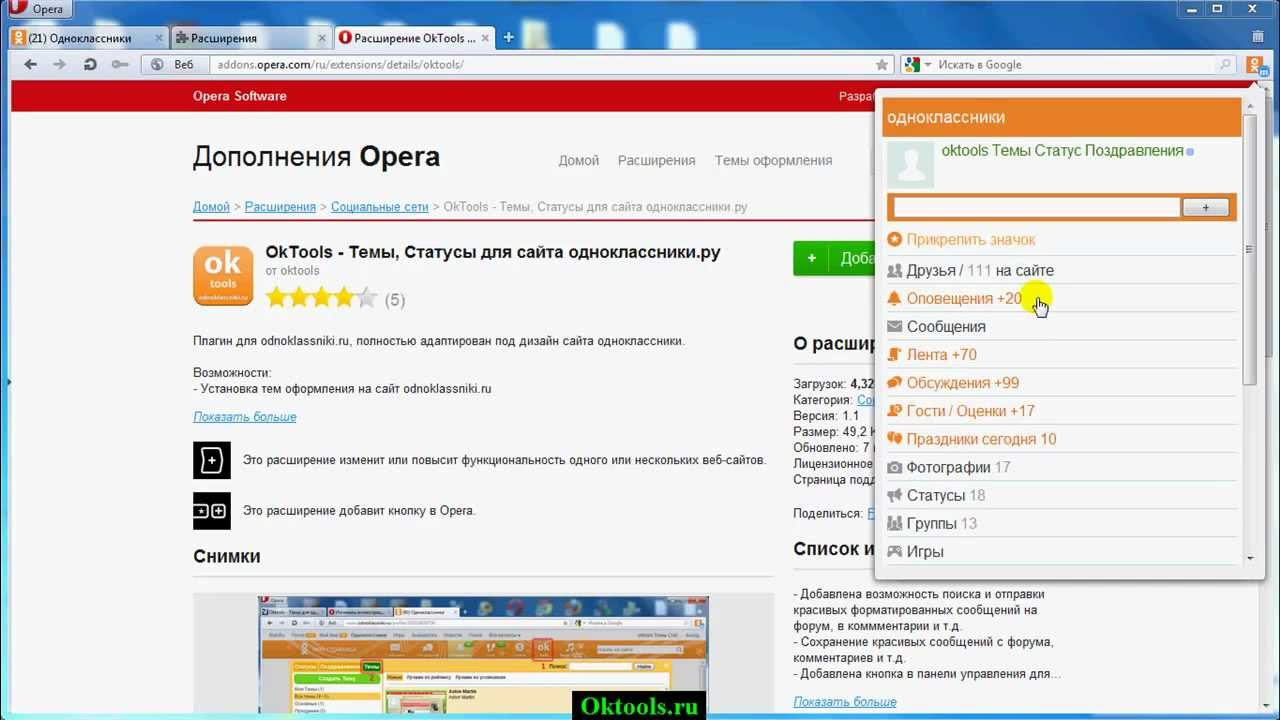This screenshot has width=1280, height=720.
Task: Open Друзья / 111 на сайте
Action: (x=980, y=271)
